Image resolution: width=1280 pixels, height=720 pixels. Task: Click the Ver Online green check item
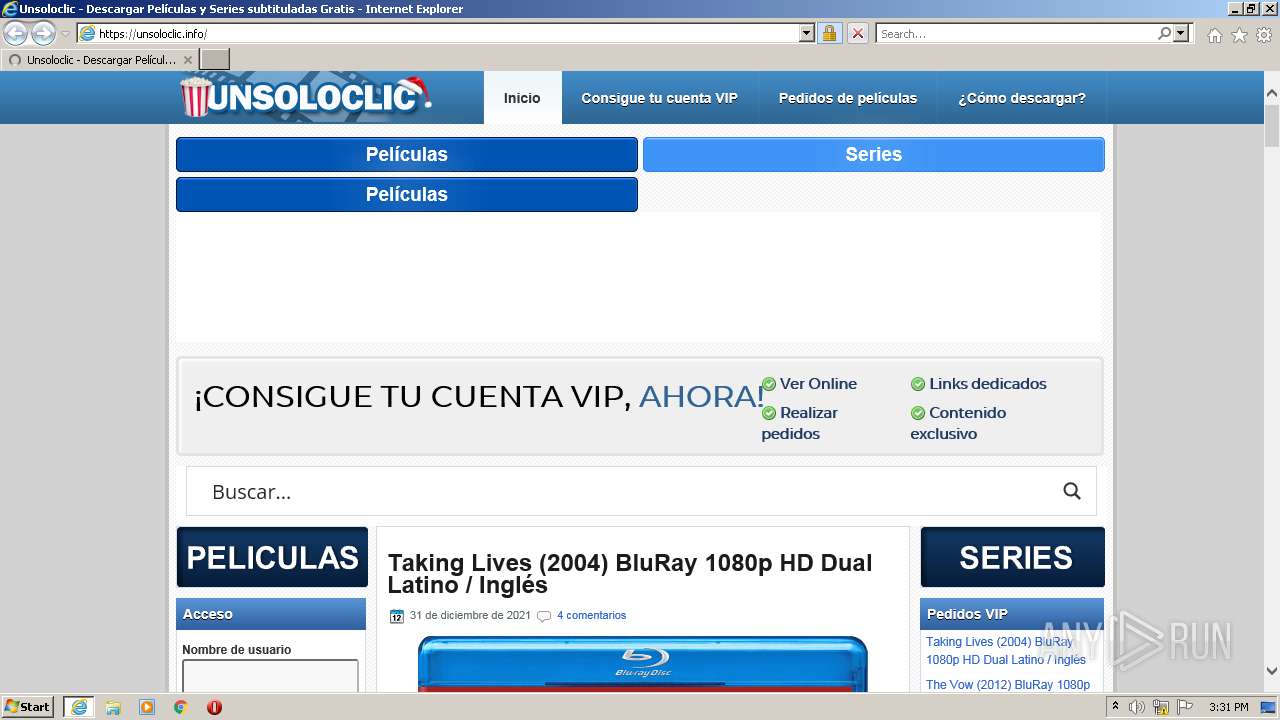coord(809,384)
